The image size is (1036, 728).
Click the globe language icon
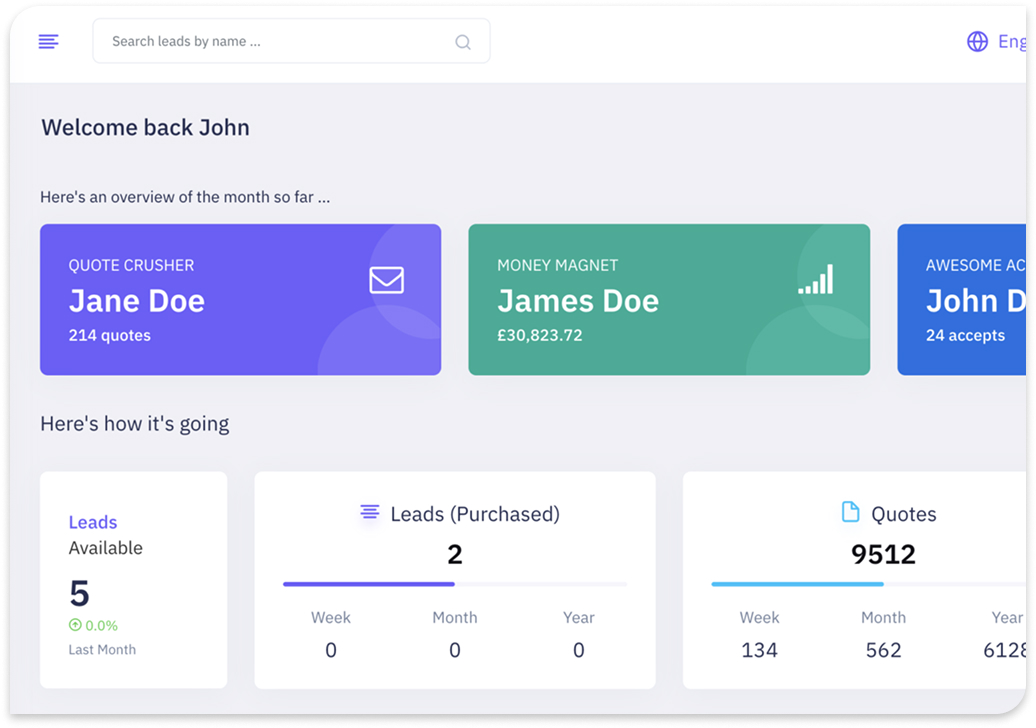pos(977,41)
